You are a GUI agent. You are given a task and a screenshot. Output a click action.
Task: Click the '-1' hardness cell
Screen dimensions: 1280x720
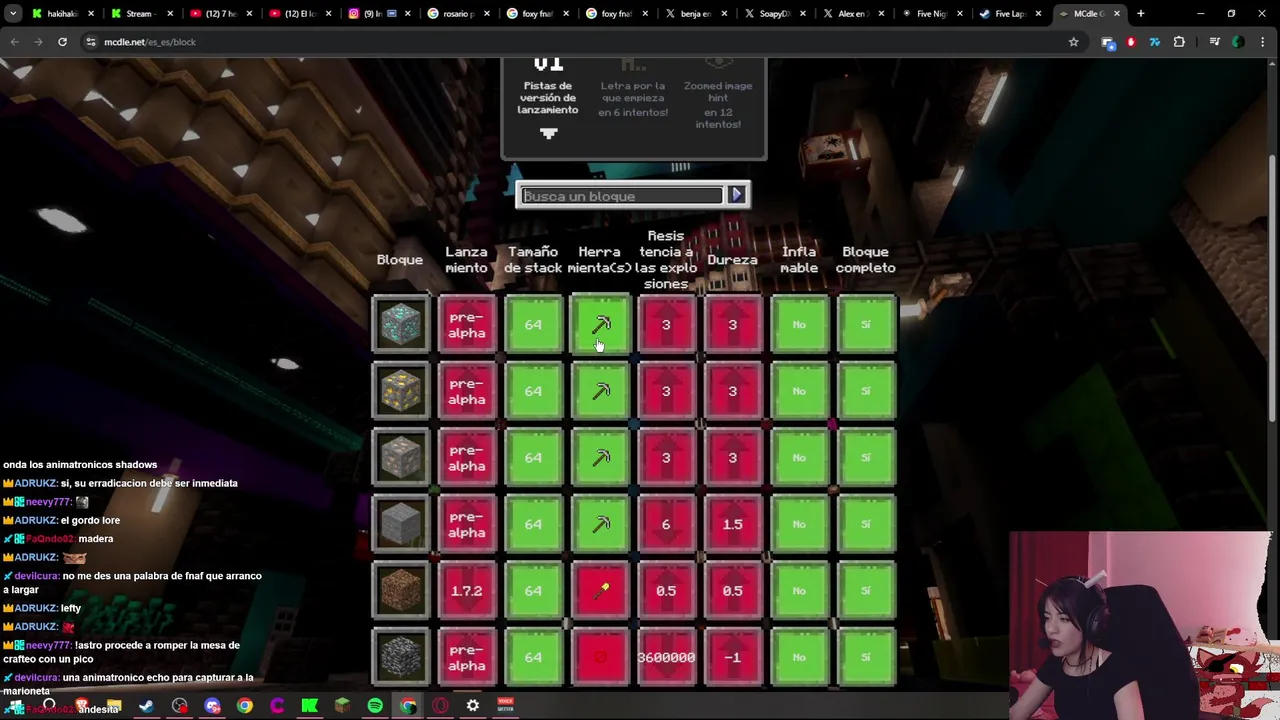coord(732,657)
